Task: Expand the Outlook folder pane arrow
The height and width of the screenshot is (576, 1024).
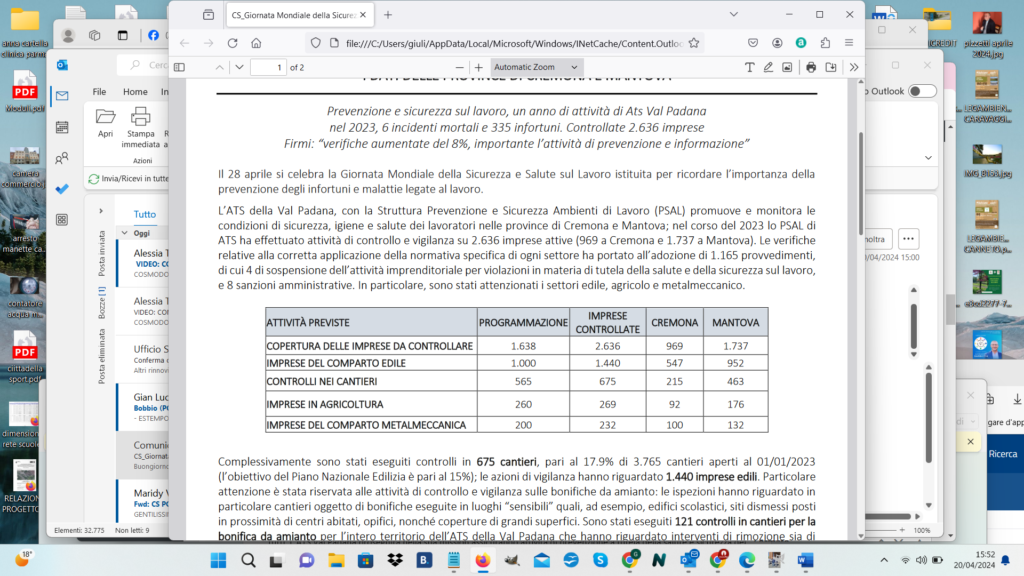Action: point(101,212)
